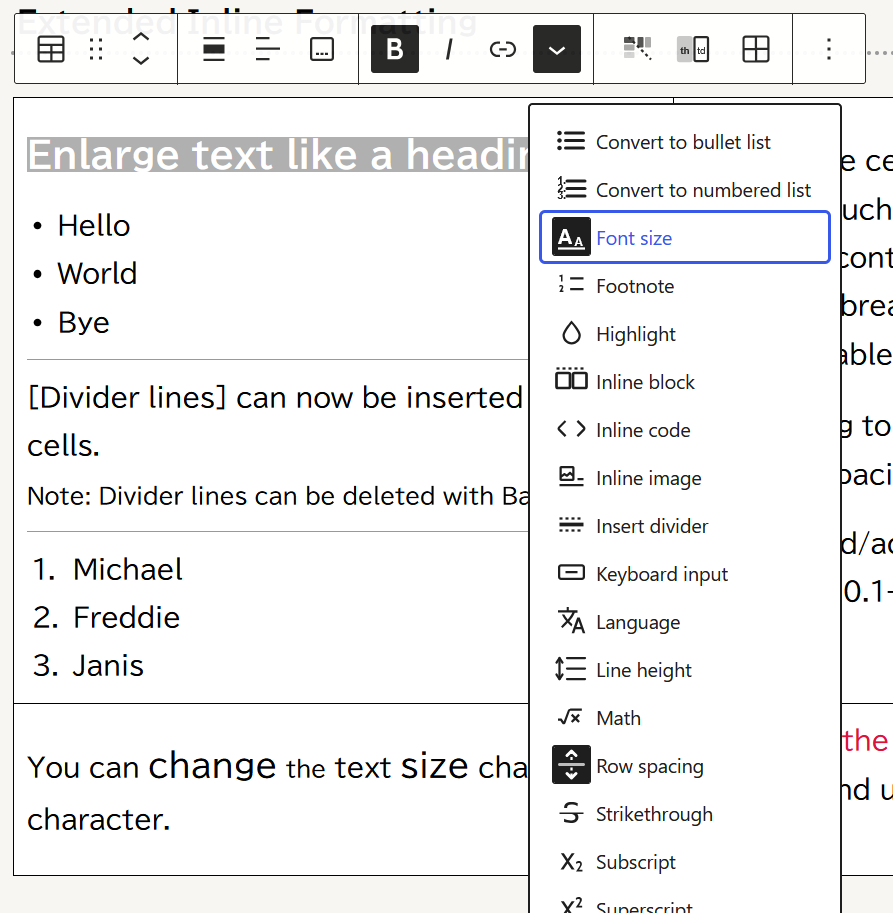Select Footnote from the menu
The image size is (893, 913).
685,286
